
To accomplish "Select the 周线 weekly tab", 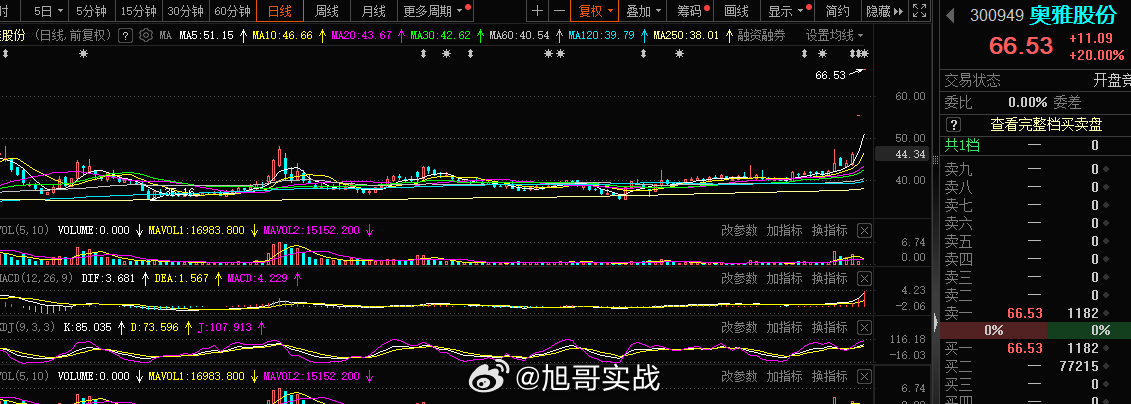I will pyautogui.click(x=327, y=11).
